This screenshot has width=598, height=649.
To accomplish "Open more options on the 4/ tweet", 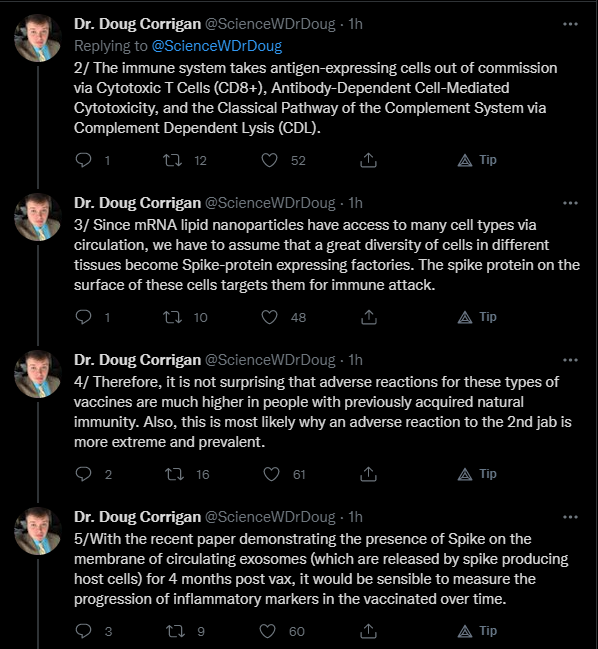I will pyautogui.click(x=570, y=360).
